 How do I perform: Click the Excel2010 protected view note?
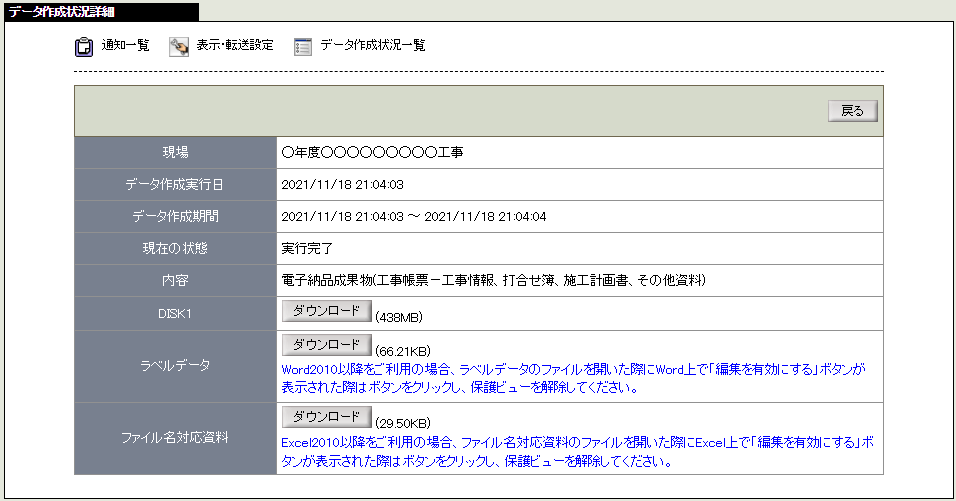[x=577, y=452]
